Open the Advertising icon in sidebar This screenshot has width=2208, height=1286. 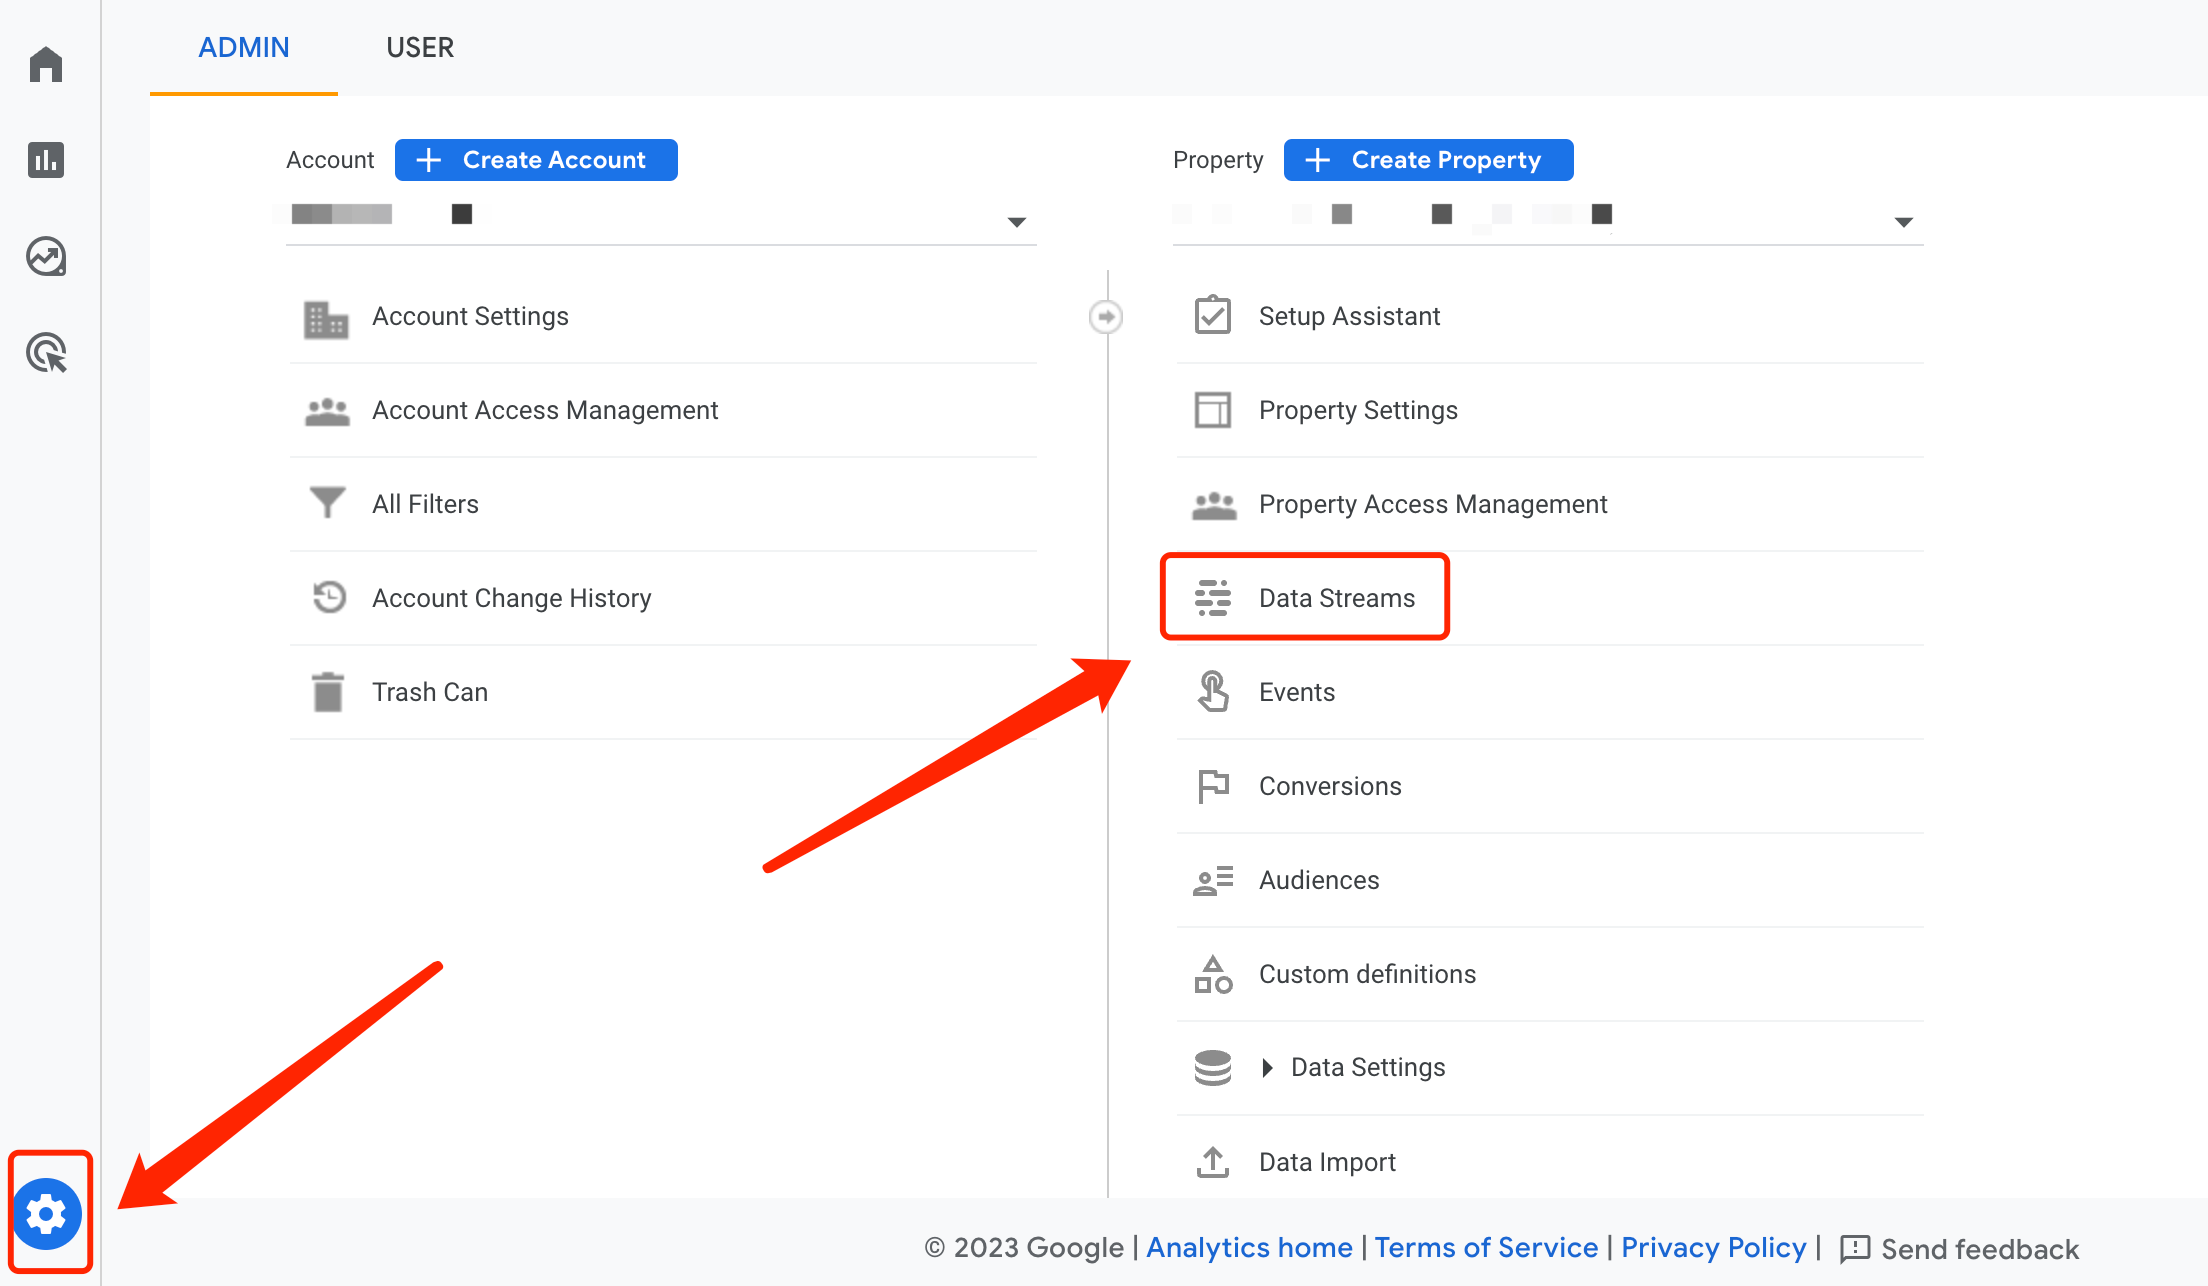(x=46, y=353)
